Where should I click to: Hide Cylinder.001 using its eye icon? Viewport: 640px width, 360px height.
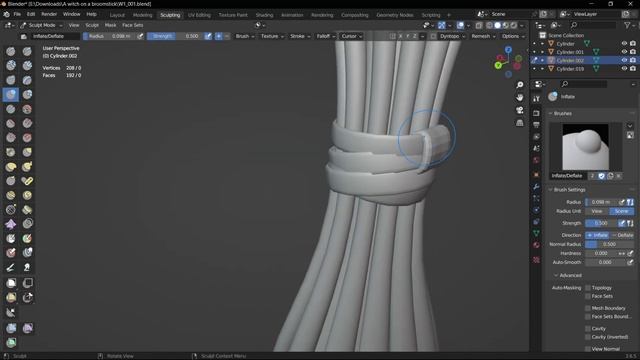pos(624,52)
